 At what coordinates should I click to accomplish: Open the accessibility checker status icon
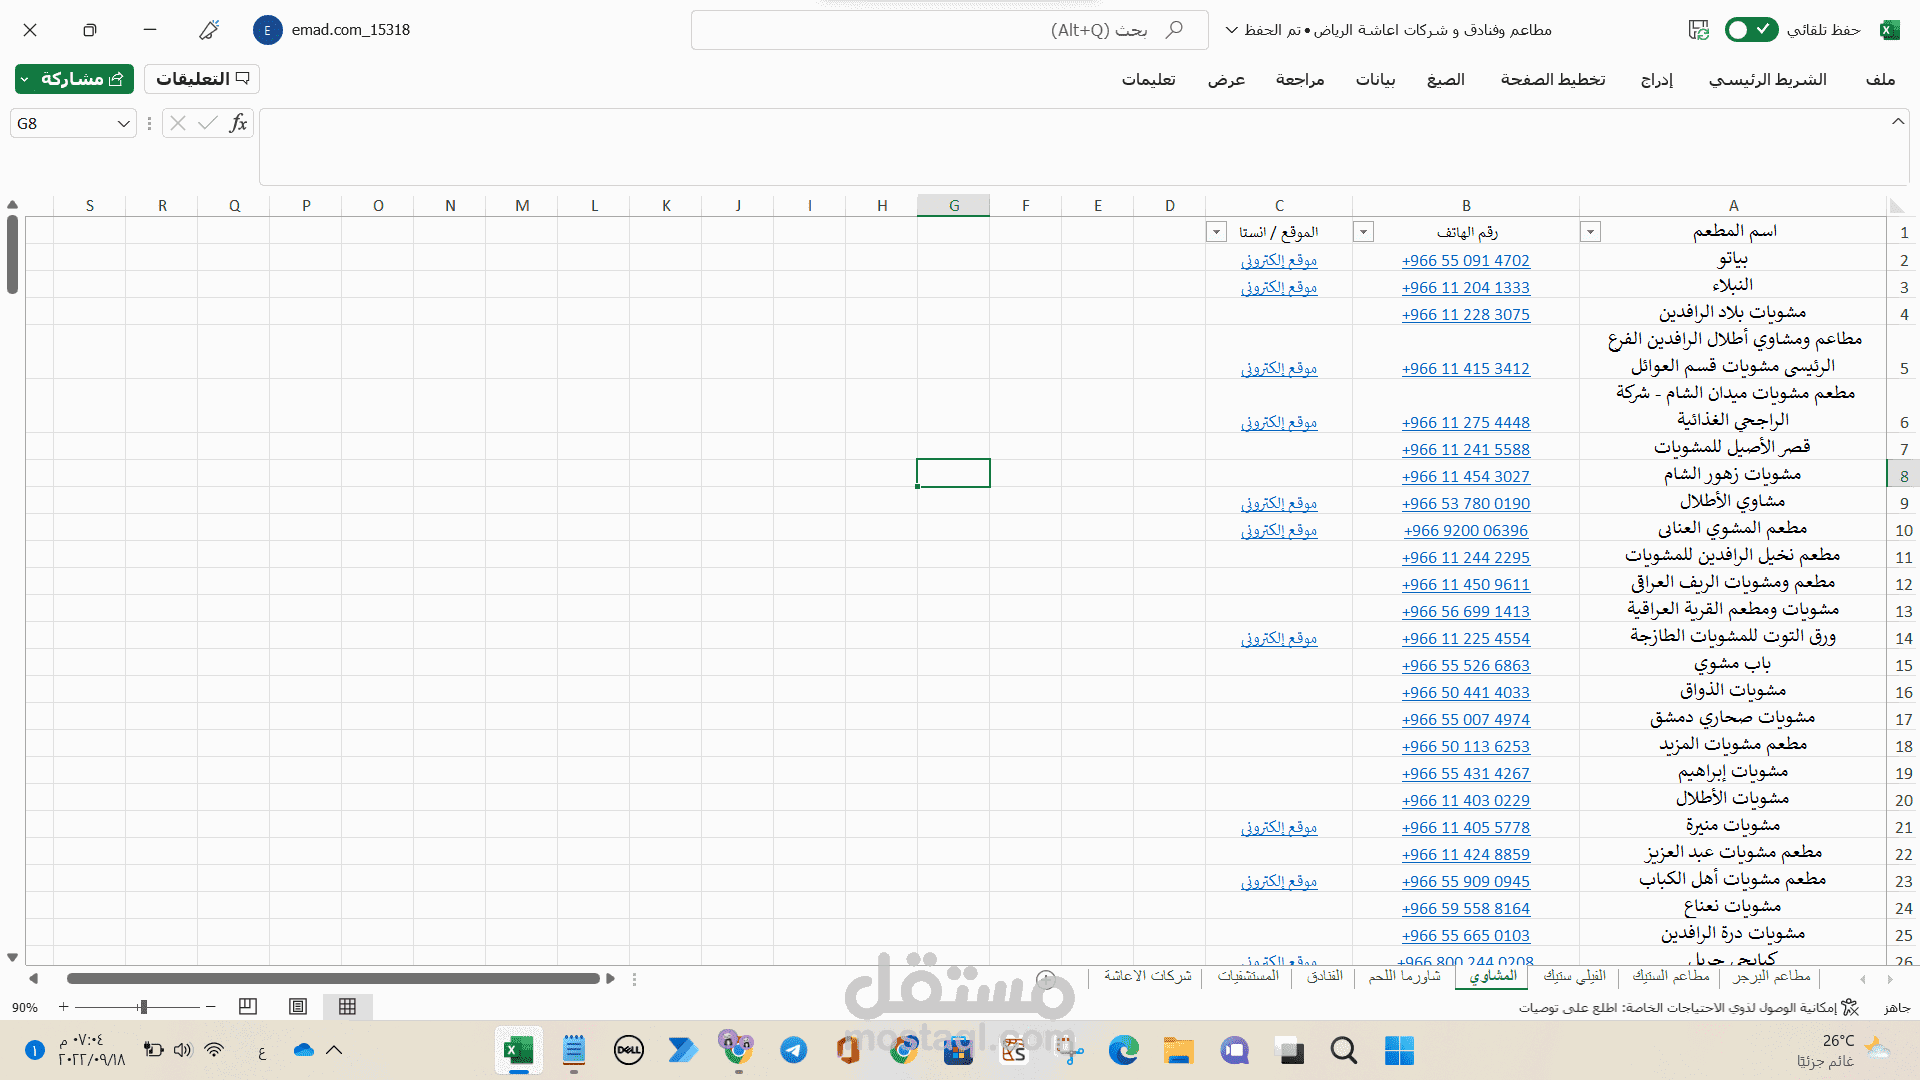point(1850,1007)
